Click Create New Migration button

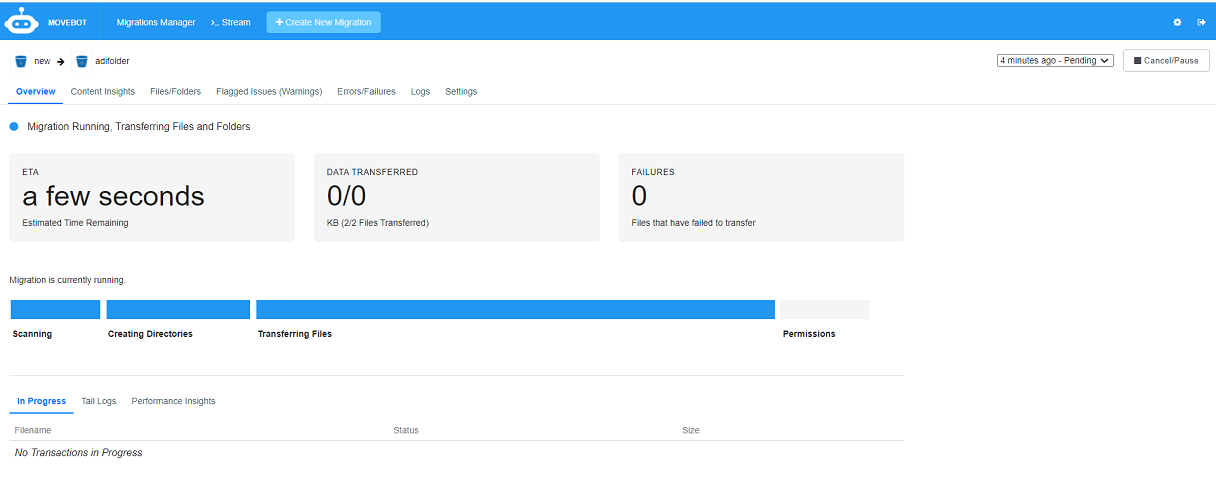tap(324, 22)
